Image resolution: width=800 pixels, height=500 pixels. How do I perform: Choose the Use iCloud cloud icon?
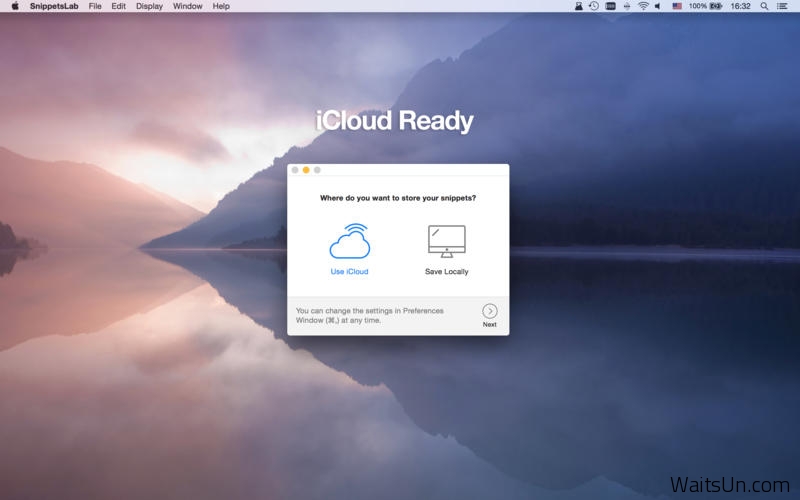pos(349,241)
